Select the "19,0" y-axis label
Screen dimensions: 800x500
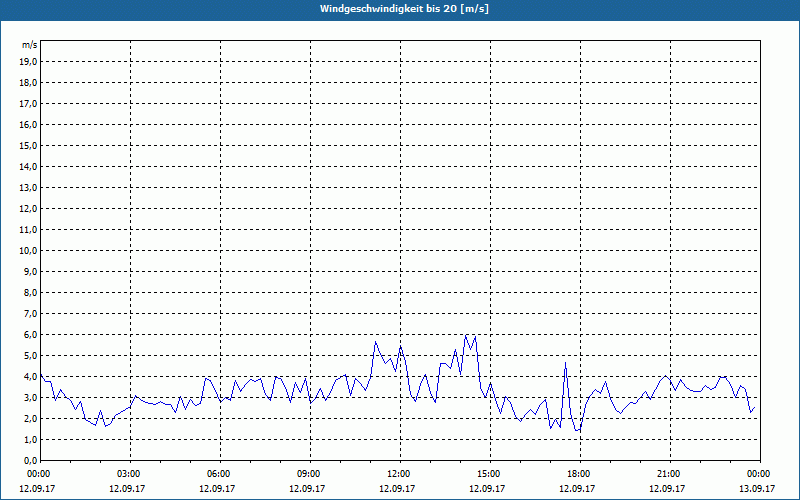point(28,62)
